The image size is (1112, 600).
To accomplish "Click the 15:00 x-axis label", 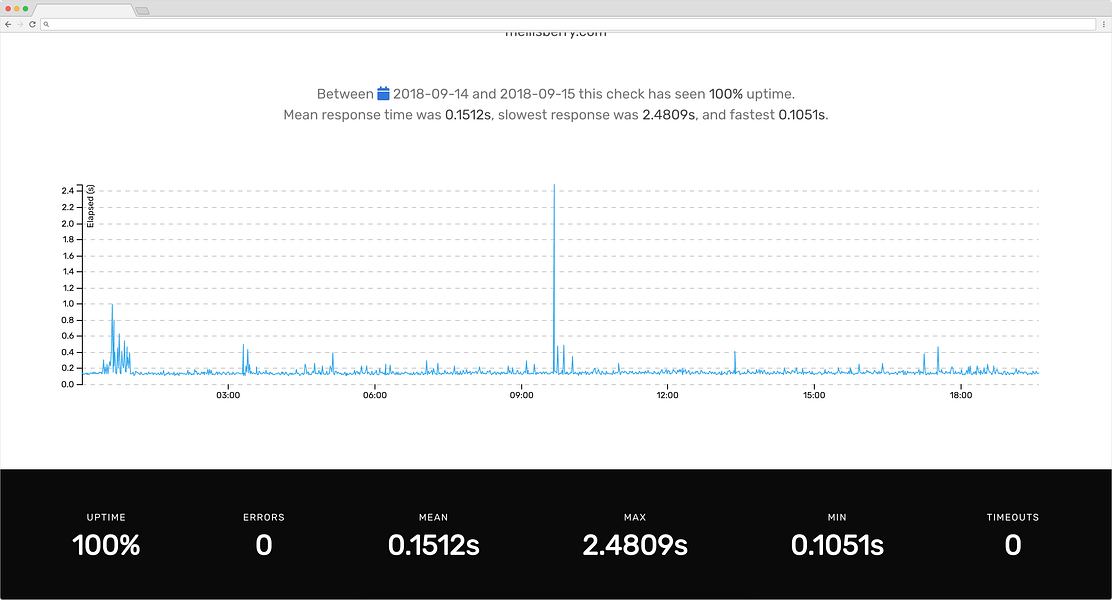I will (814, 395).
